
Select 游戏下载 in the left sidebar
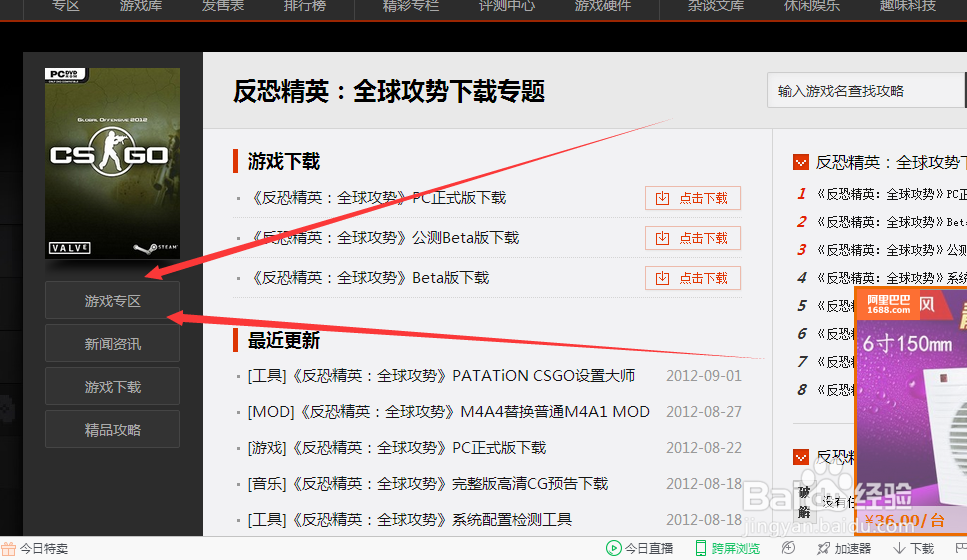pyautogui.click(x=112, y=386)
